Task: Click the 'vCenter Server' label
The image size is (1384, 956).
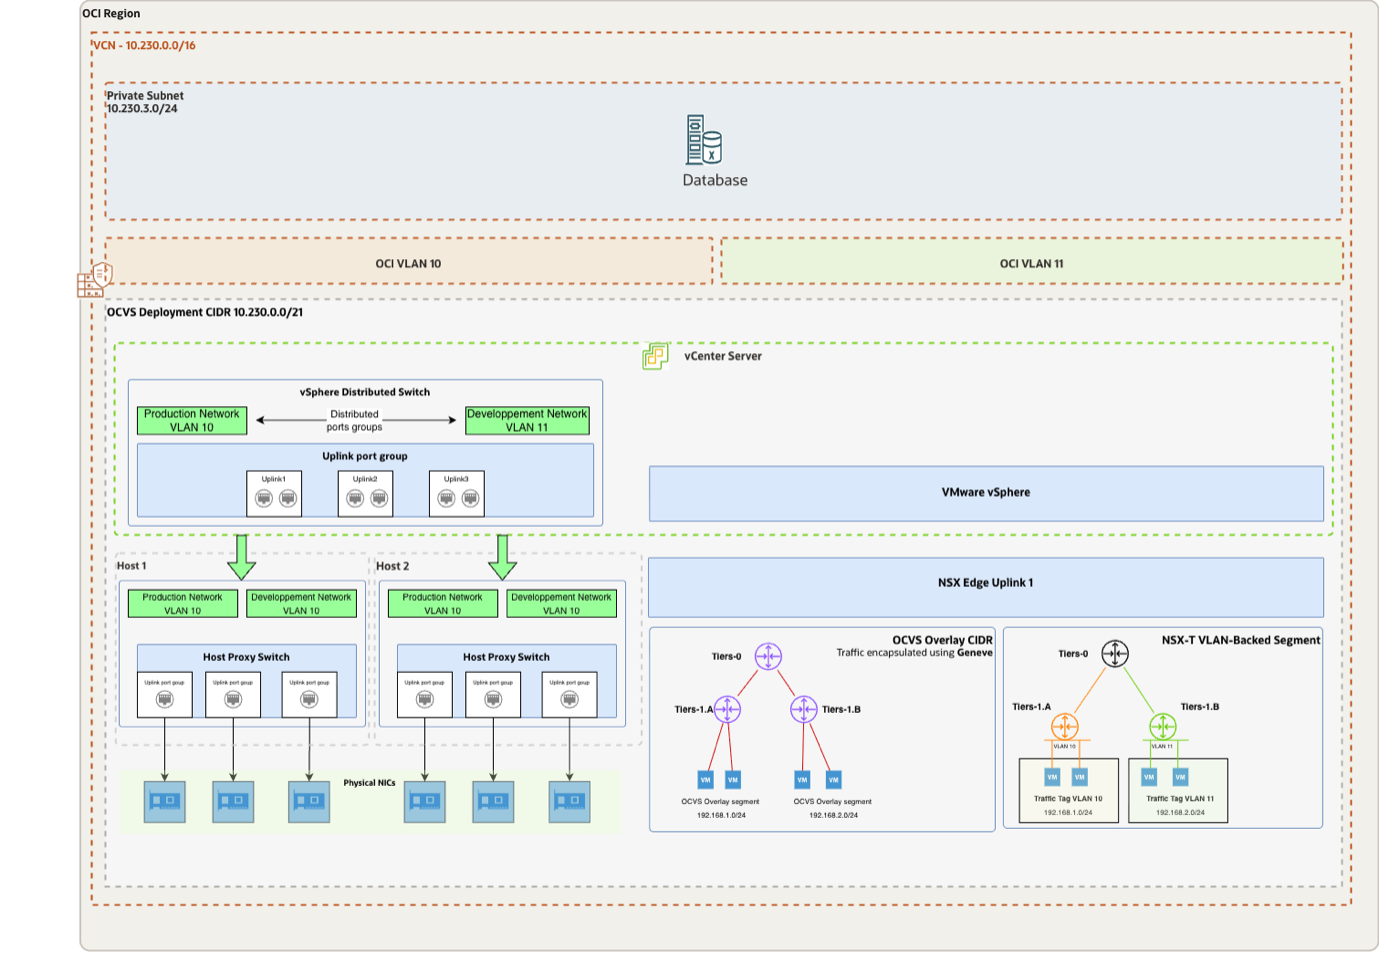Action: tap(723, 356)
